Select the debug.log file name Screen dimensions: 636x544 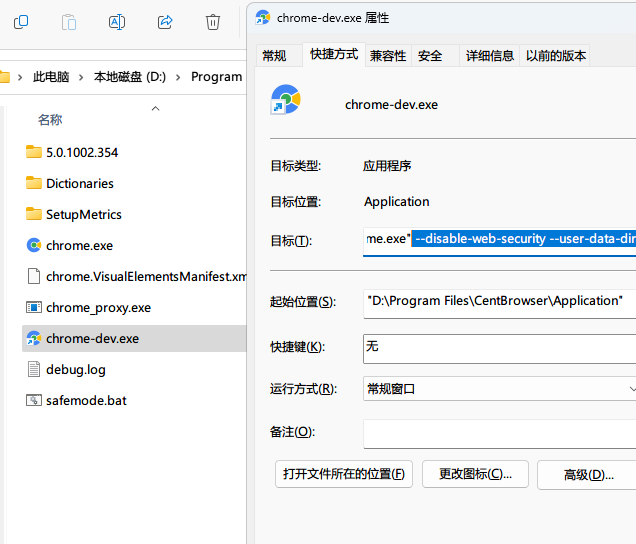click(76, 370)
